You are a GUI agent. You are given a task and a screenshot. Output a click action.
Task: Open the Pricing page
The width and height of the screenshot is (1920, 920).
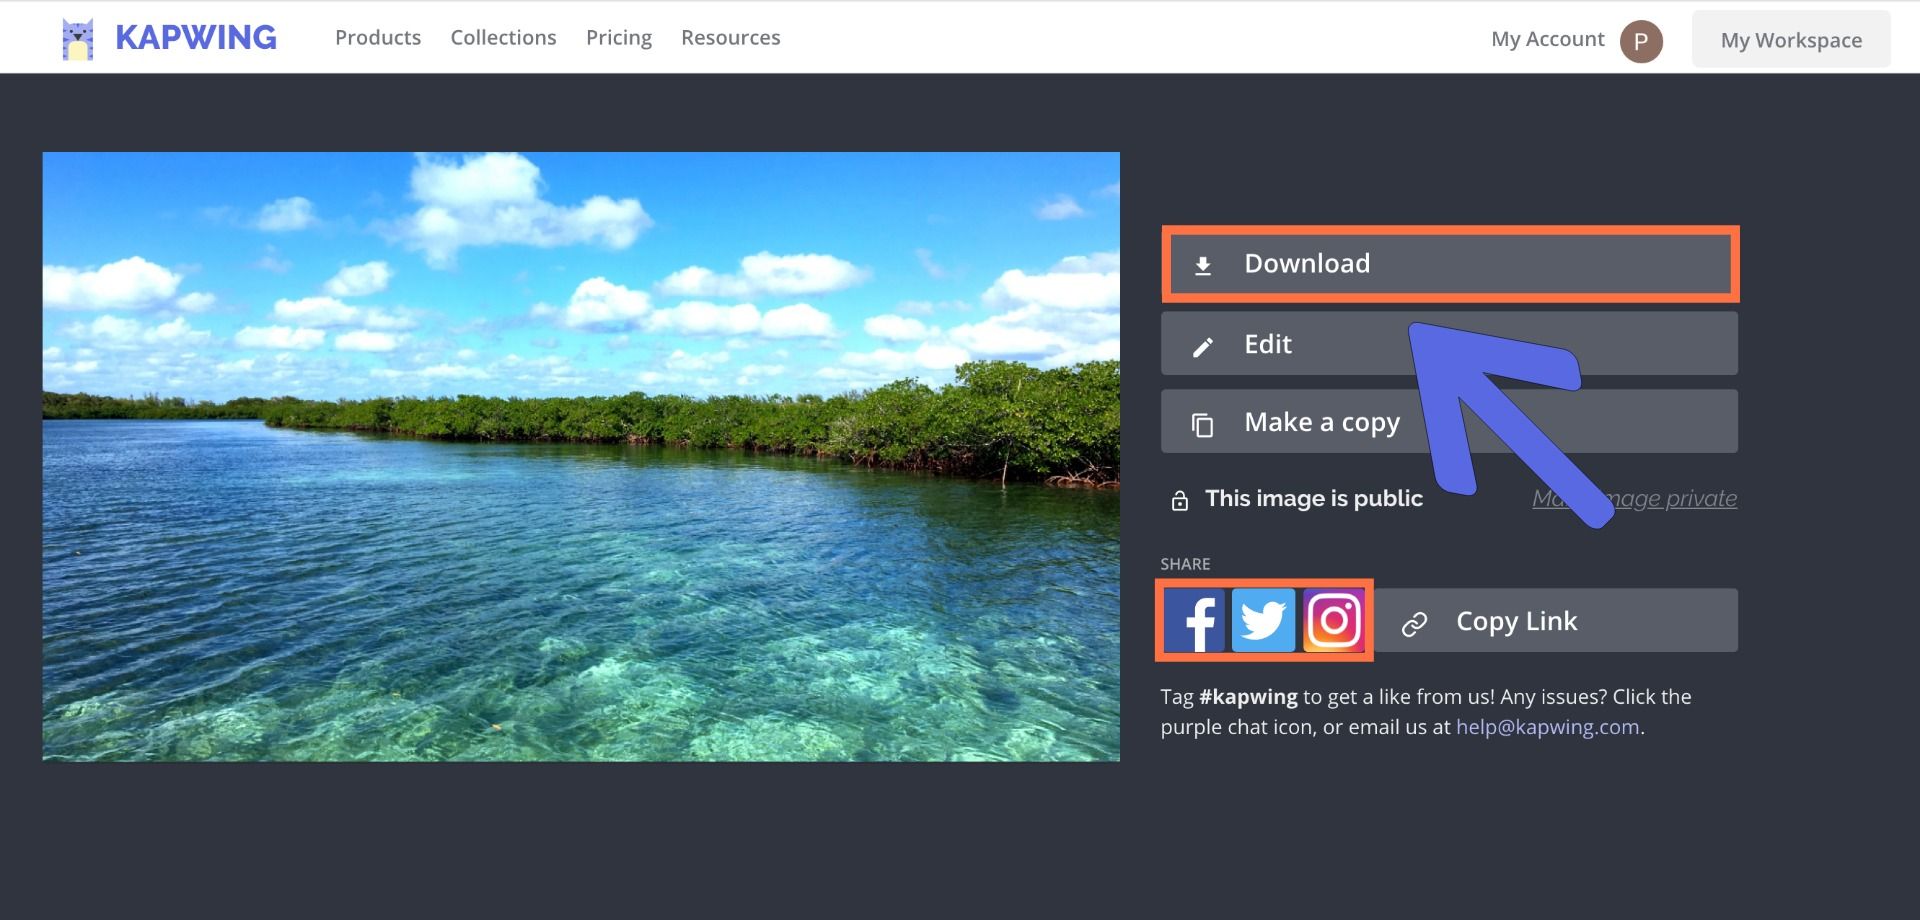tap(618, 38)
